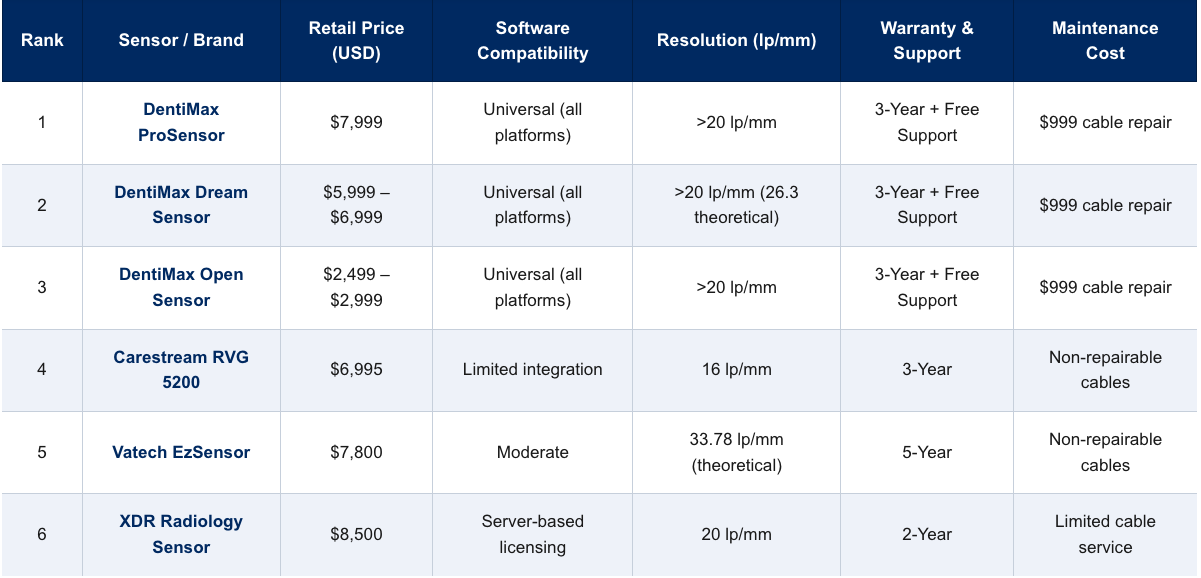Select the $2,499 – $2,999 price cell

[356, 287]
